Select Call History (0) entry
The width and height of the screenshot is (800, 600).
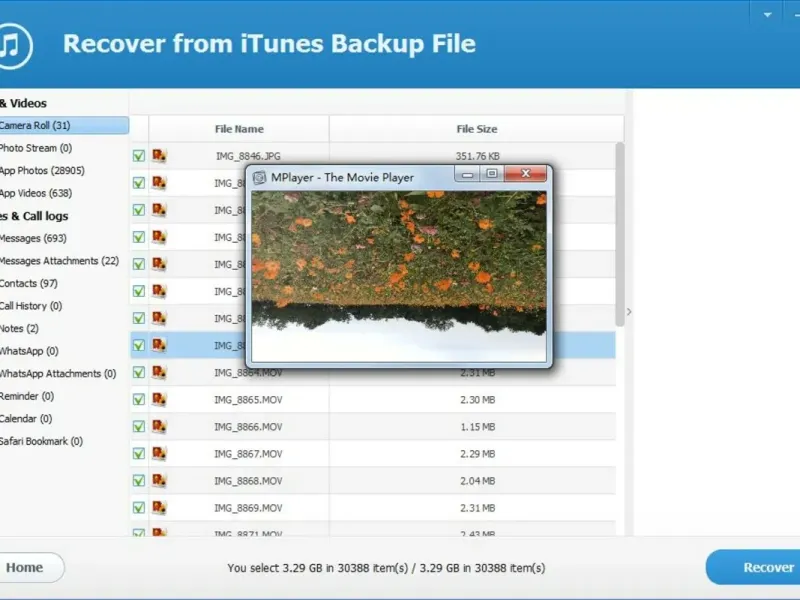click(x=31, y=306)
